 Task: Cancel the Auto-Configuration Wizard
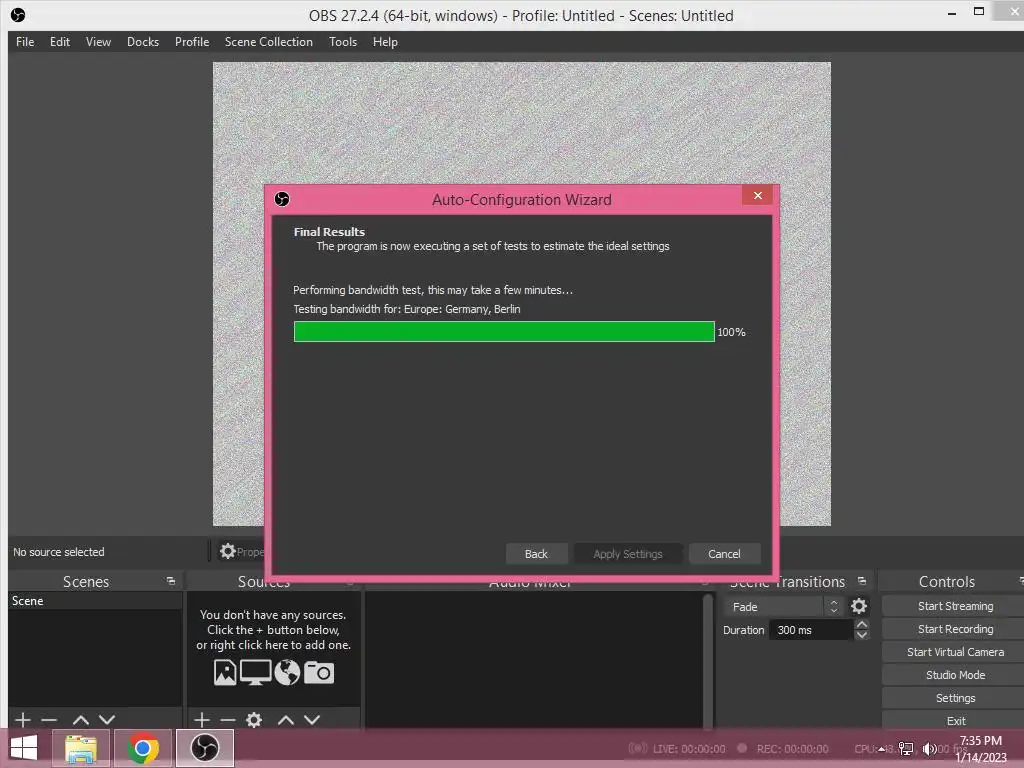coord(724,554)
